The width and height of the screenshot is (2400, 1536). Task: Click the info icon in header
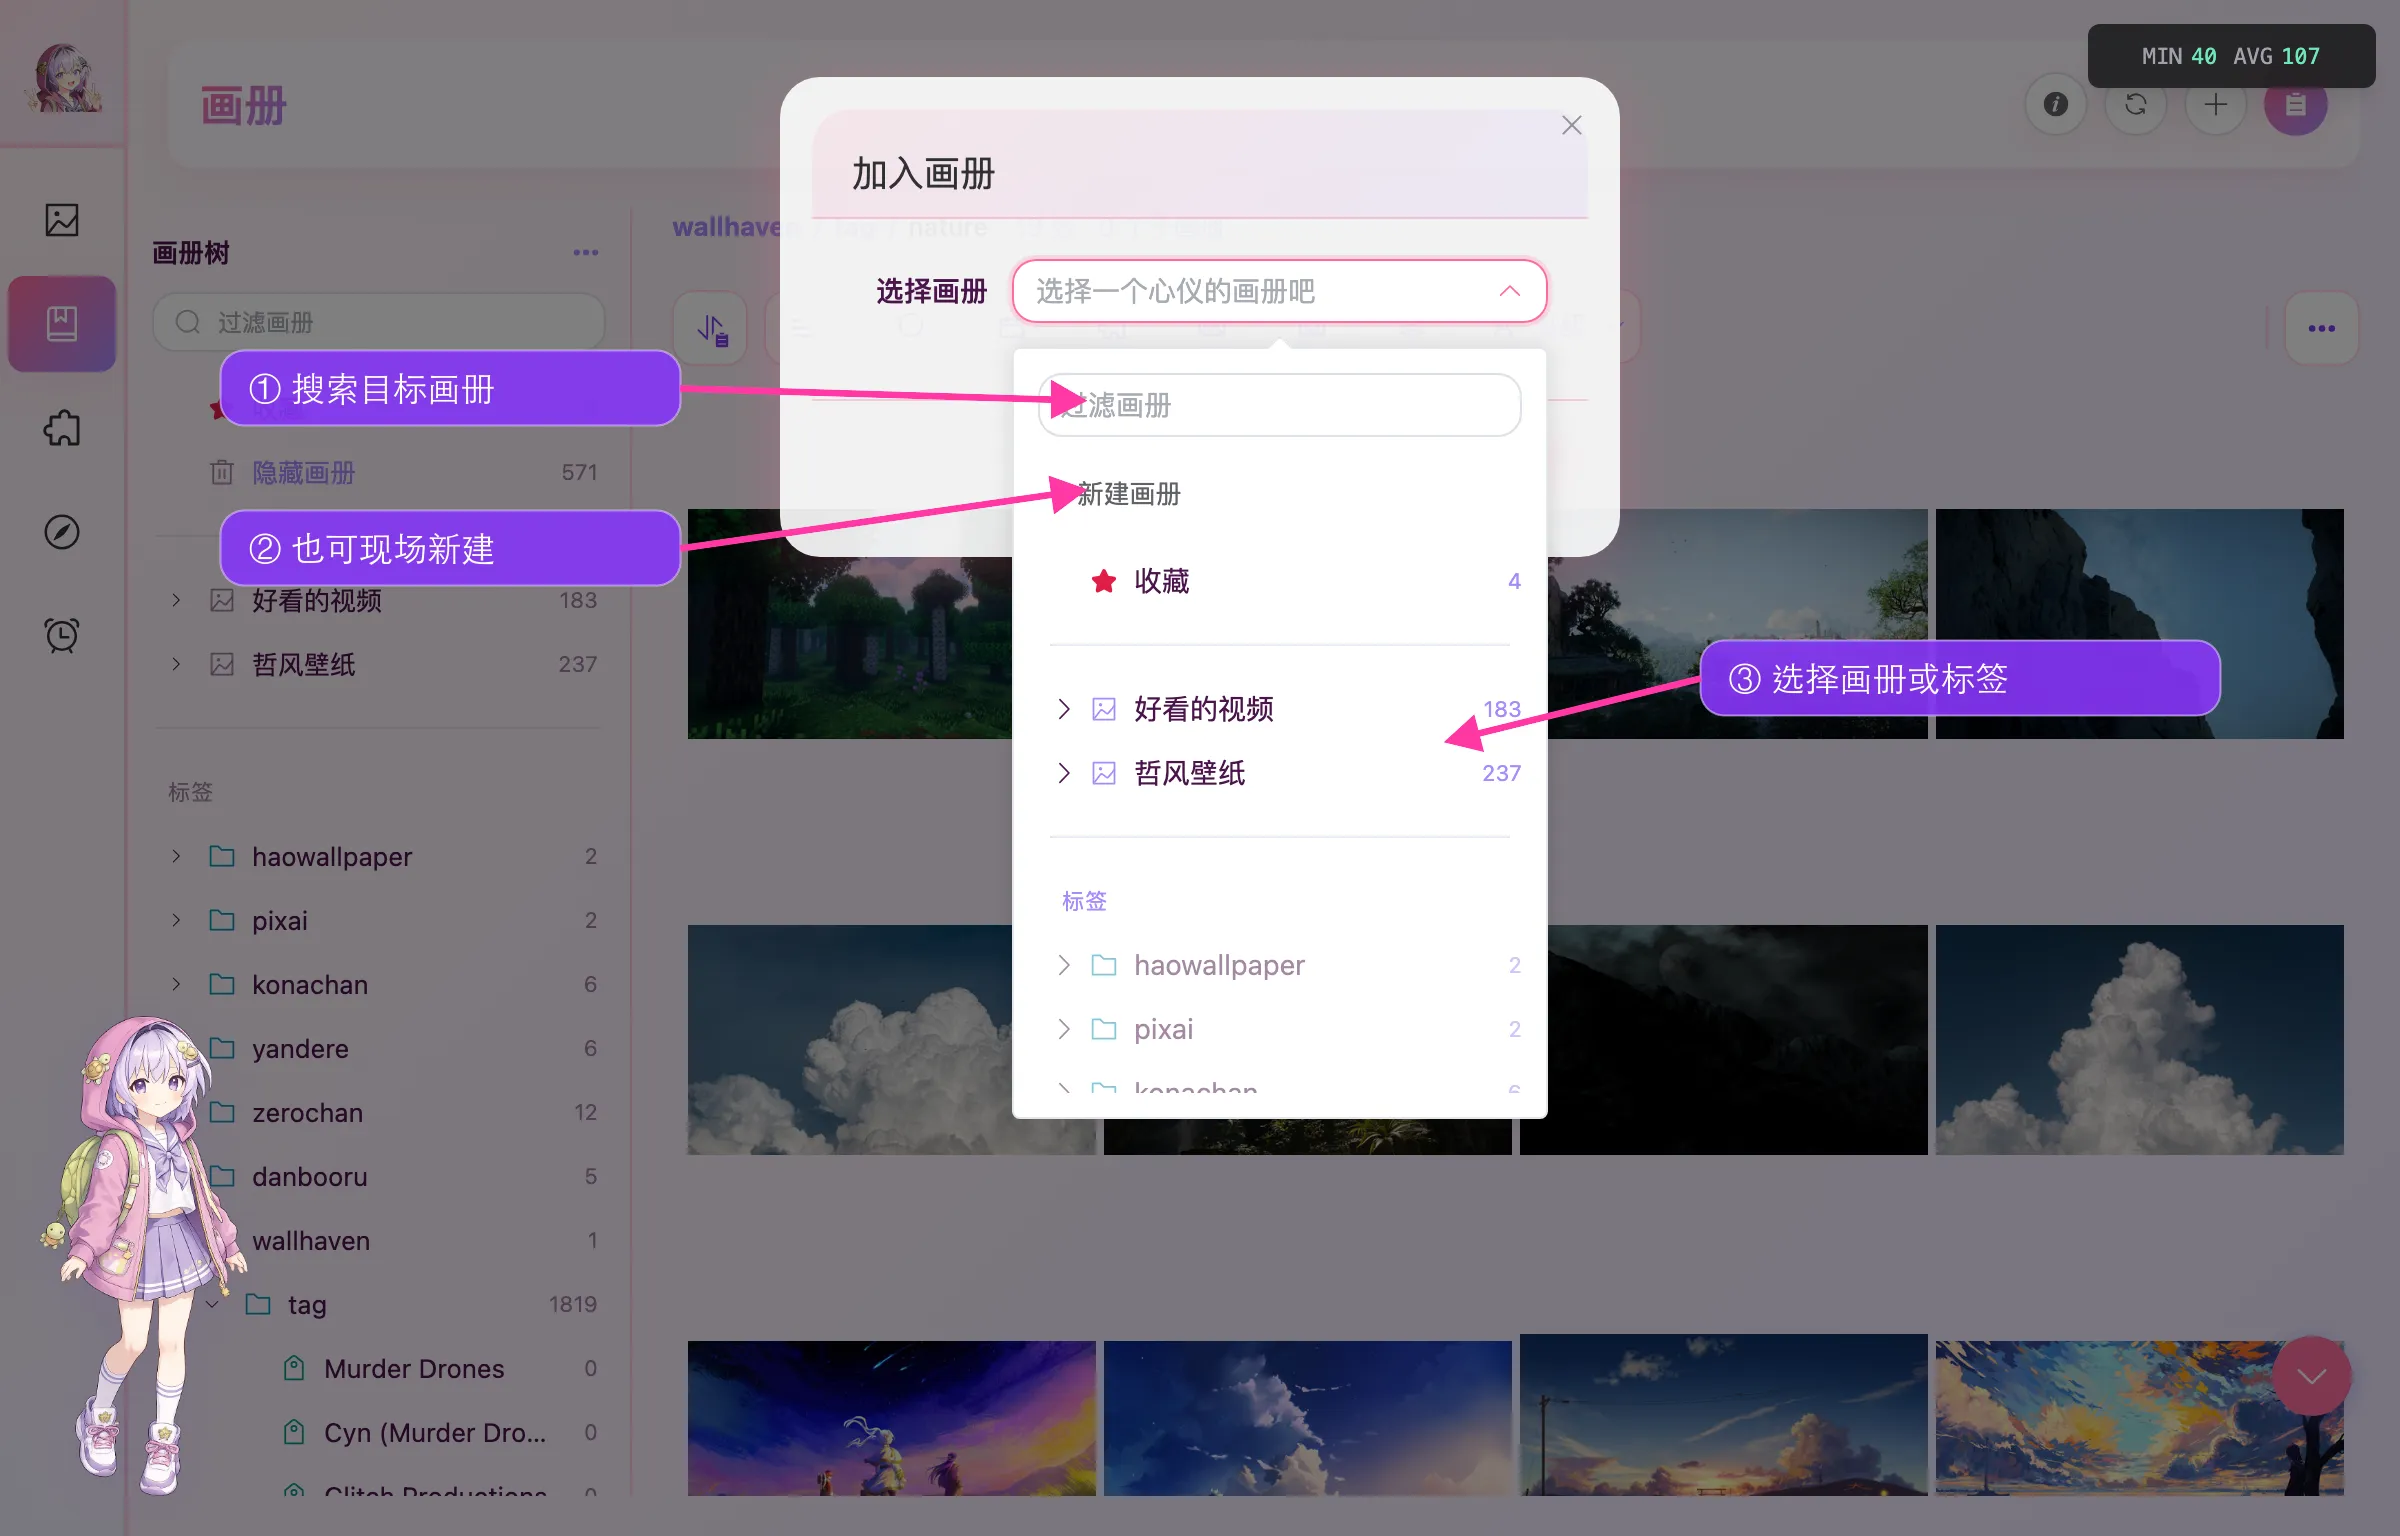[2056, 104]
